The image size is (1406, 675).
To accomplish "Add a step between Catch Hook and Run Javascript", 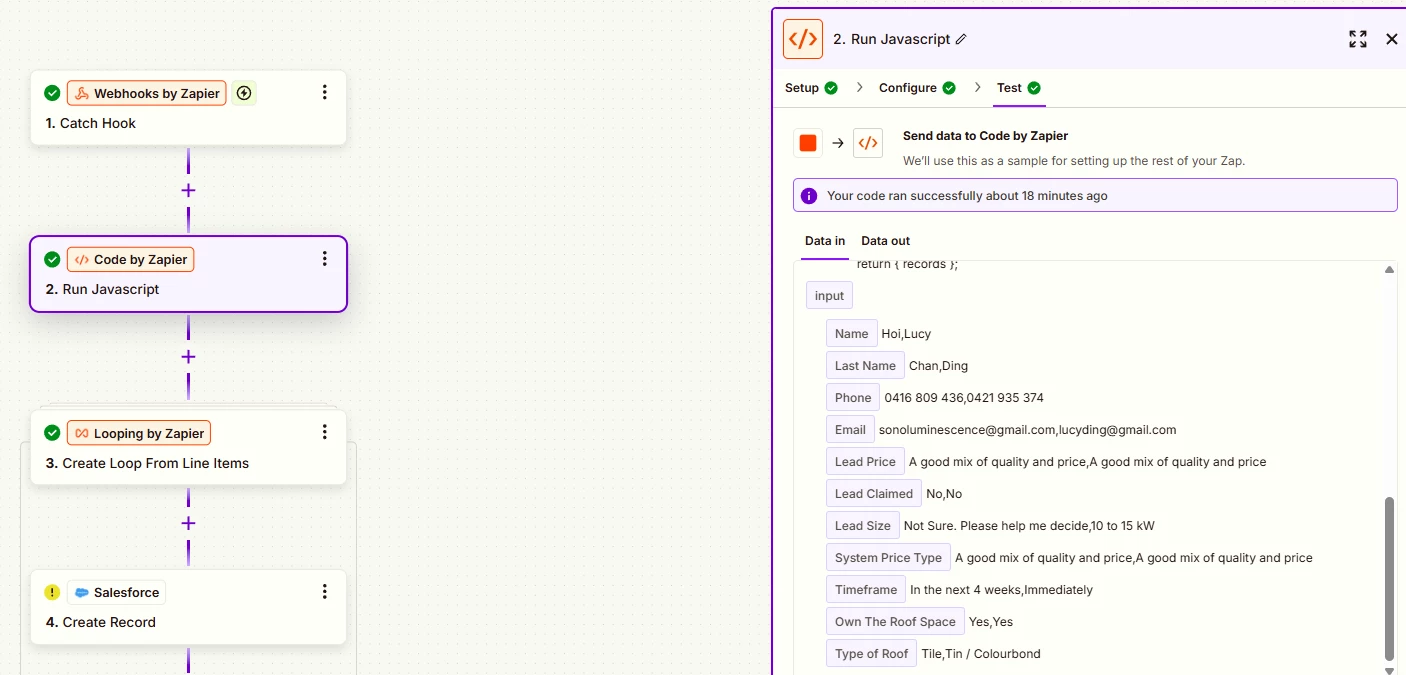I will tap(188, 190).
